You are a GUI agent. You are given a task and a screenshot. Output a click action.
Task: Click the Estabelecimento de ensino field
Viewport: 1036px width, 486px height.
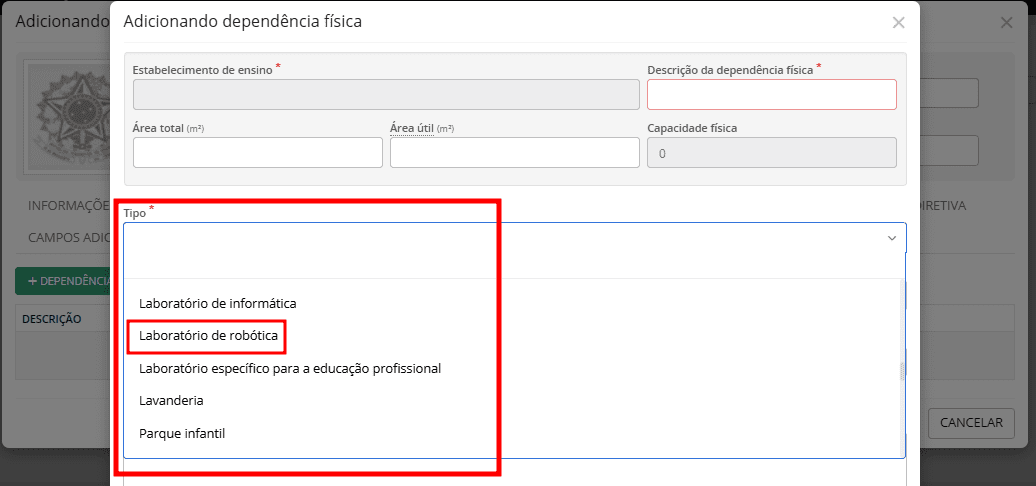click(x=386, y=94)
